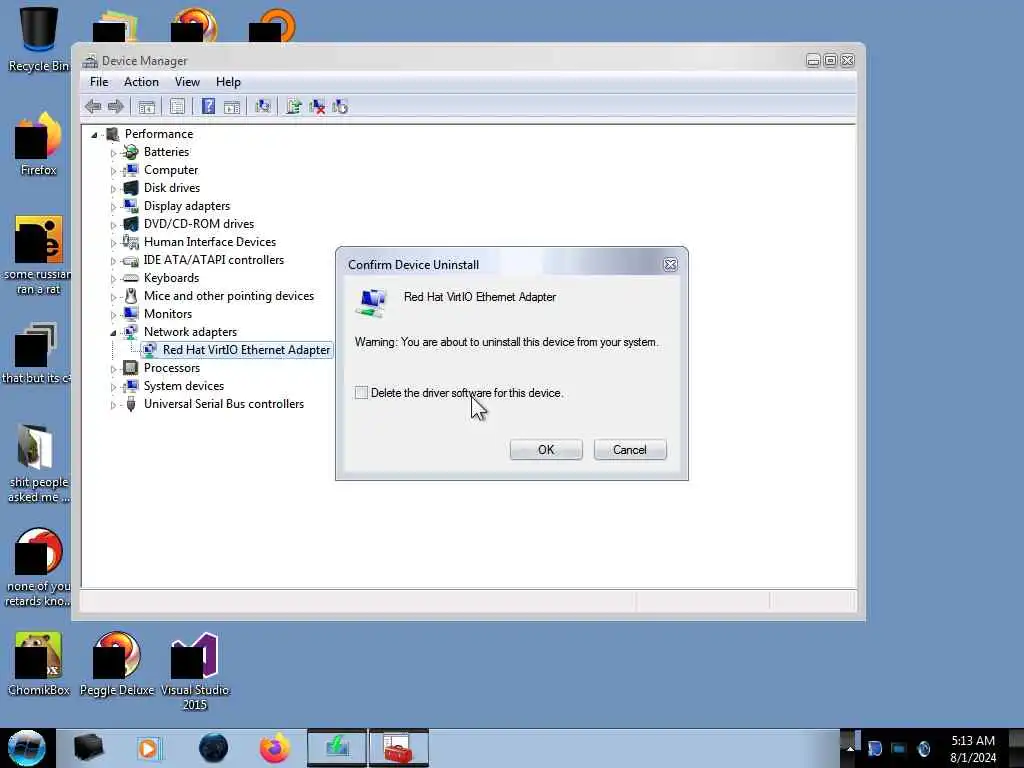Screen dimensions: 1024x768
Task: Open the Help menu
Action: [x=228, y=82]
